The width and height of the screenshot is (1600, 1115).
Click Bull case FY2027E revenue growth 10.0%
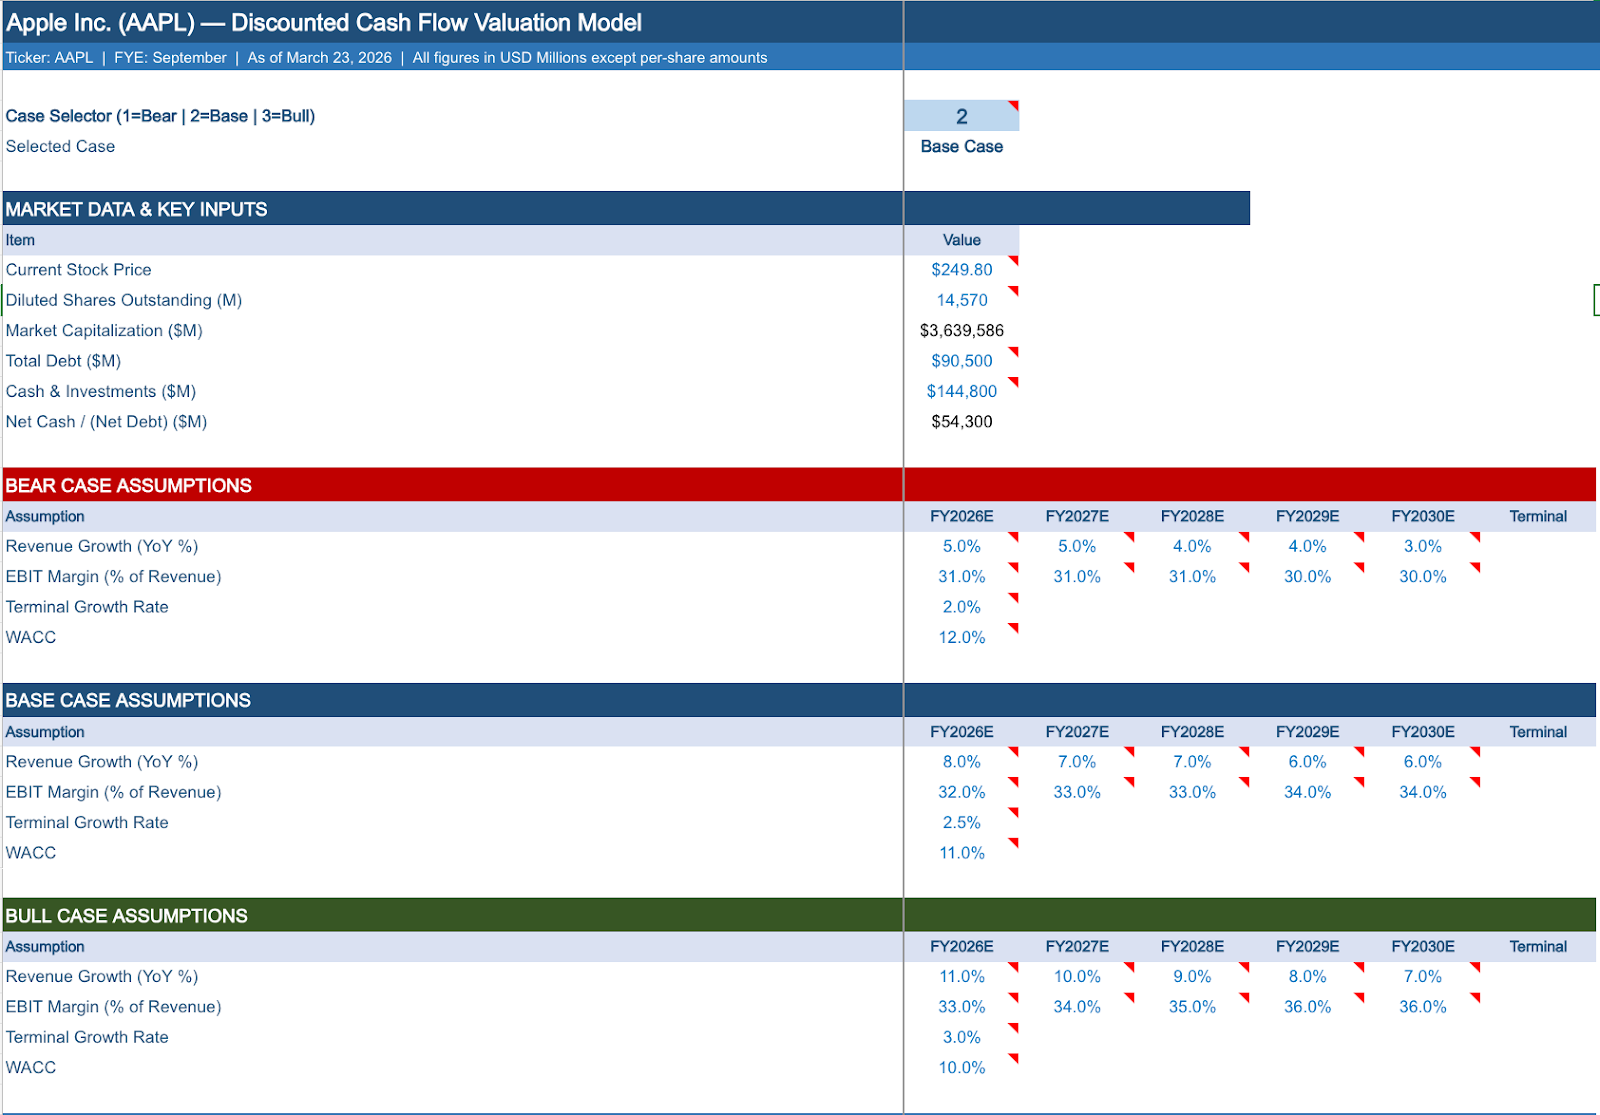pyautogui.click(x=1077, y=977)
